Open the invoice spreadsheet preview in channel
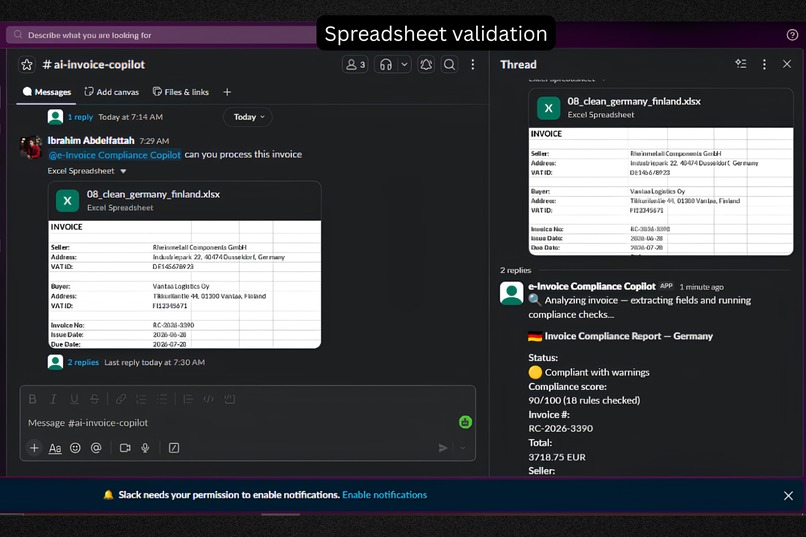Screen dimensions: 806x537 (185, 284)
